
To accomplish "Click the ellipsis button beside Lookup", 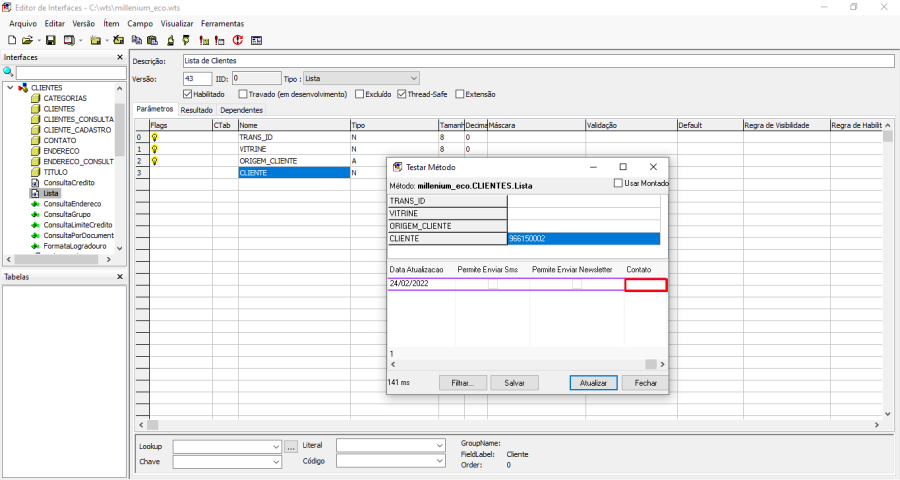I will tap(291, 447).
